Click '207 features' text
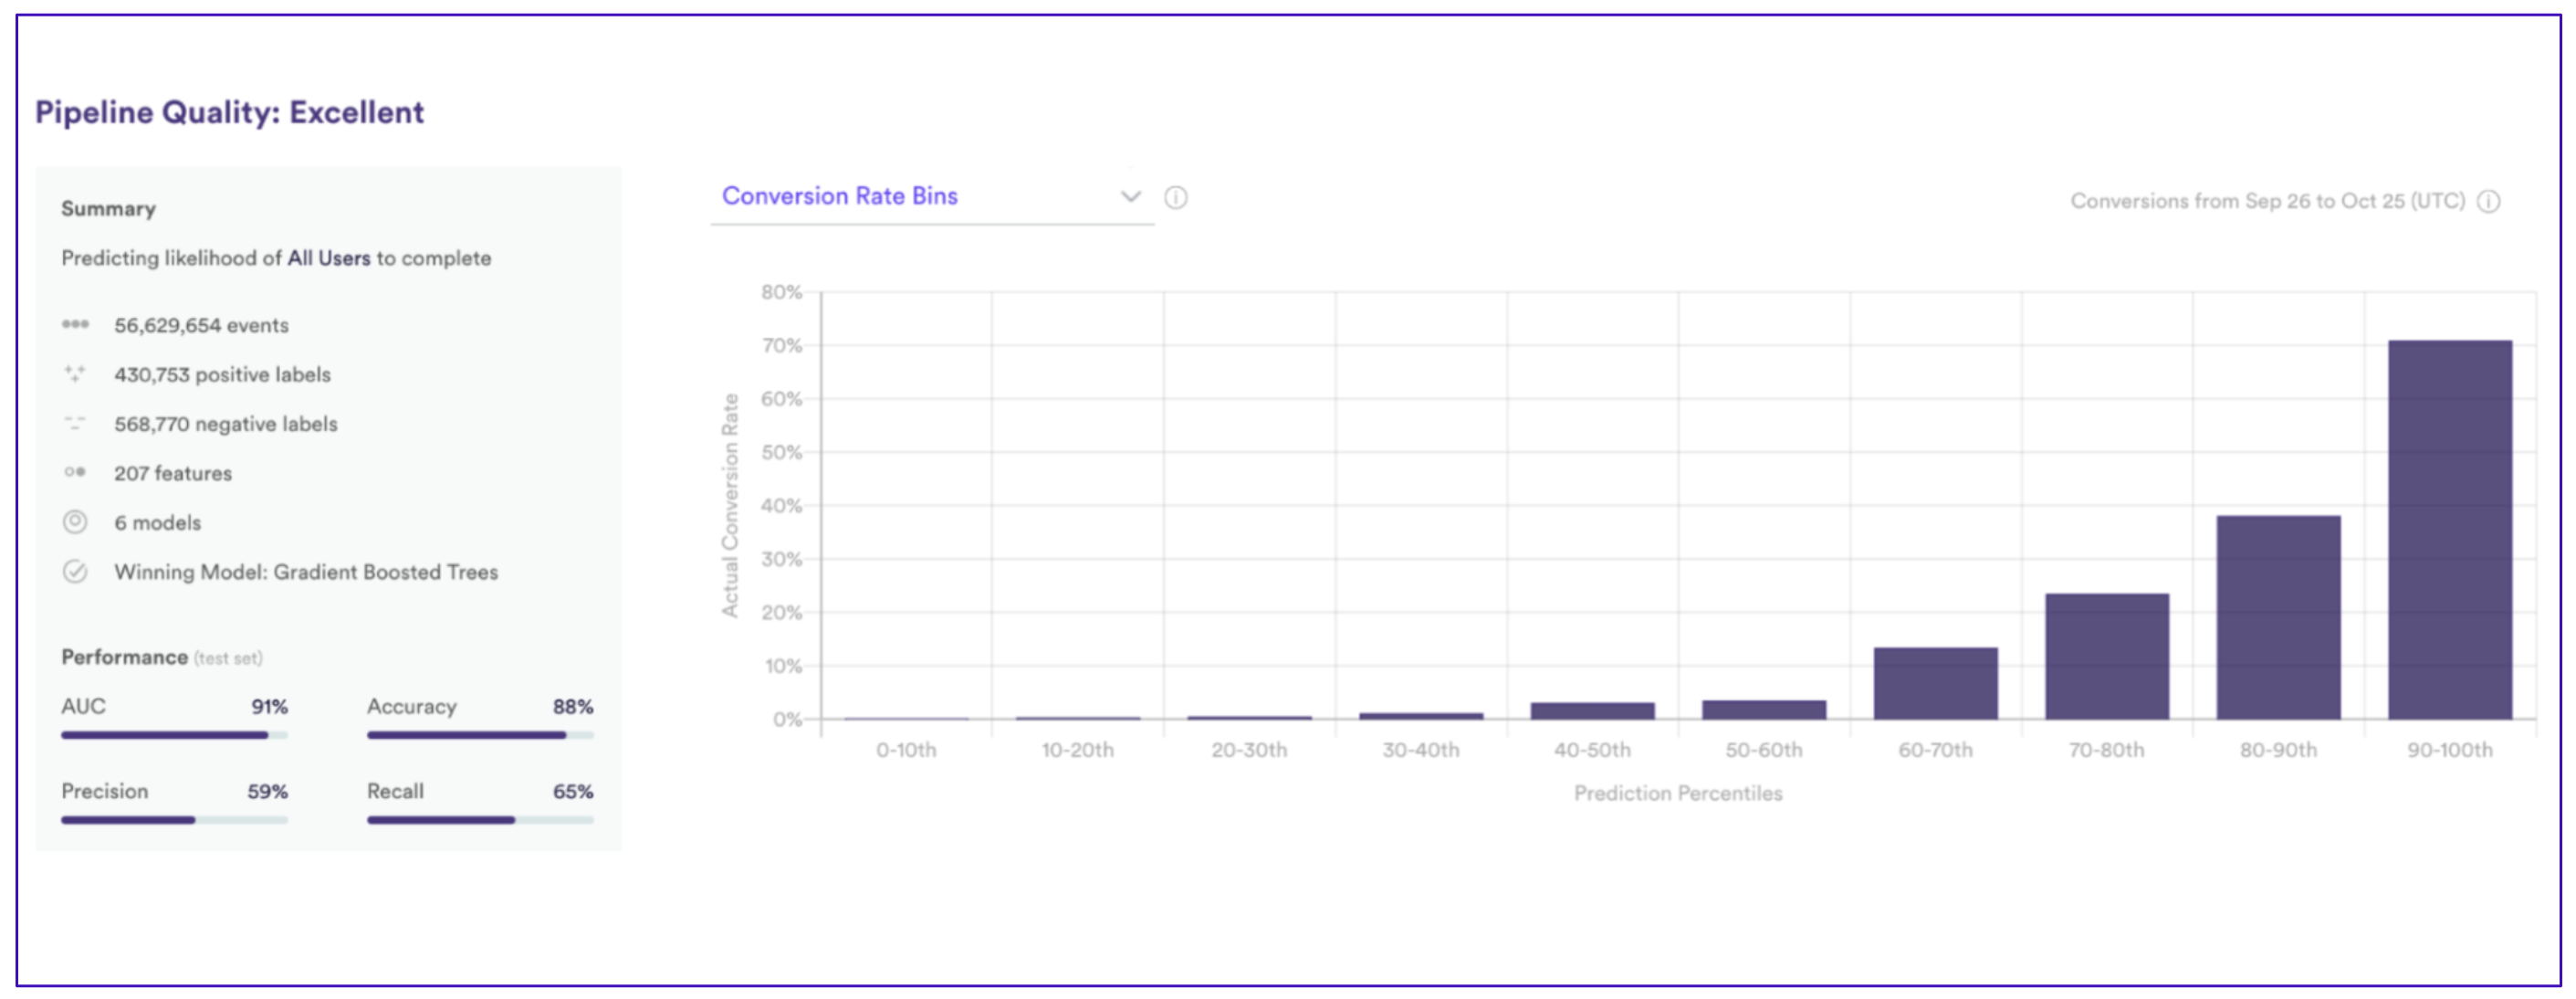Screen dimensions: 2576x999 [173, 473]
